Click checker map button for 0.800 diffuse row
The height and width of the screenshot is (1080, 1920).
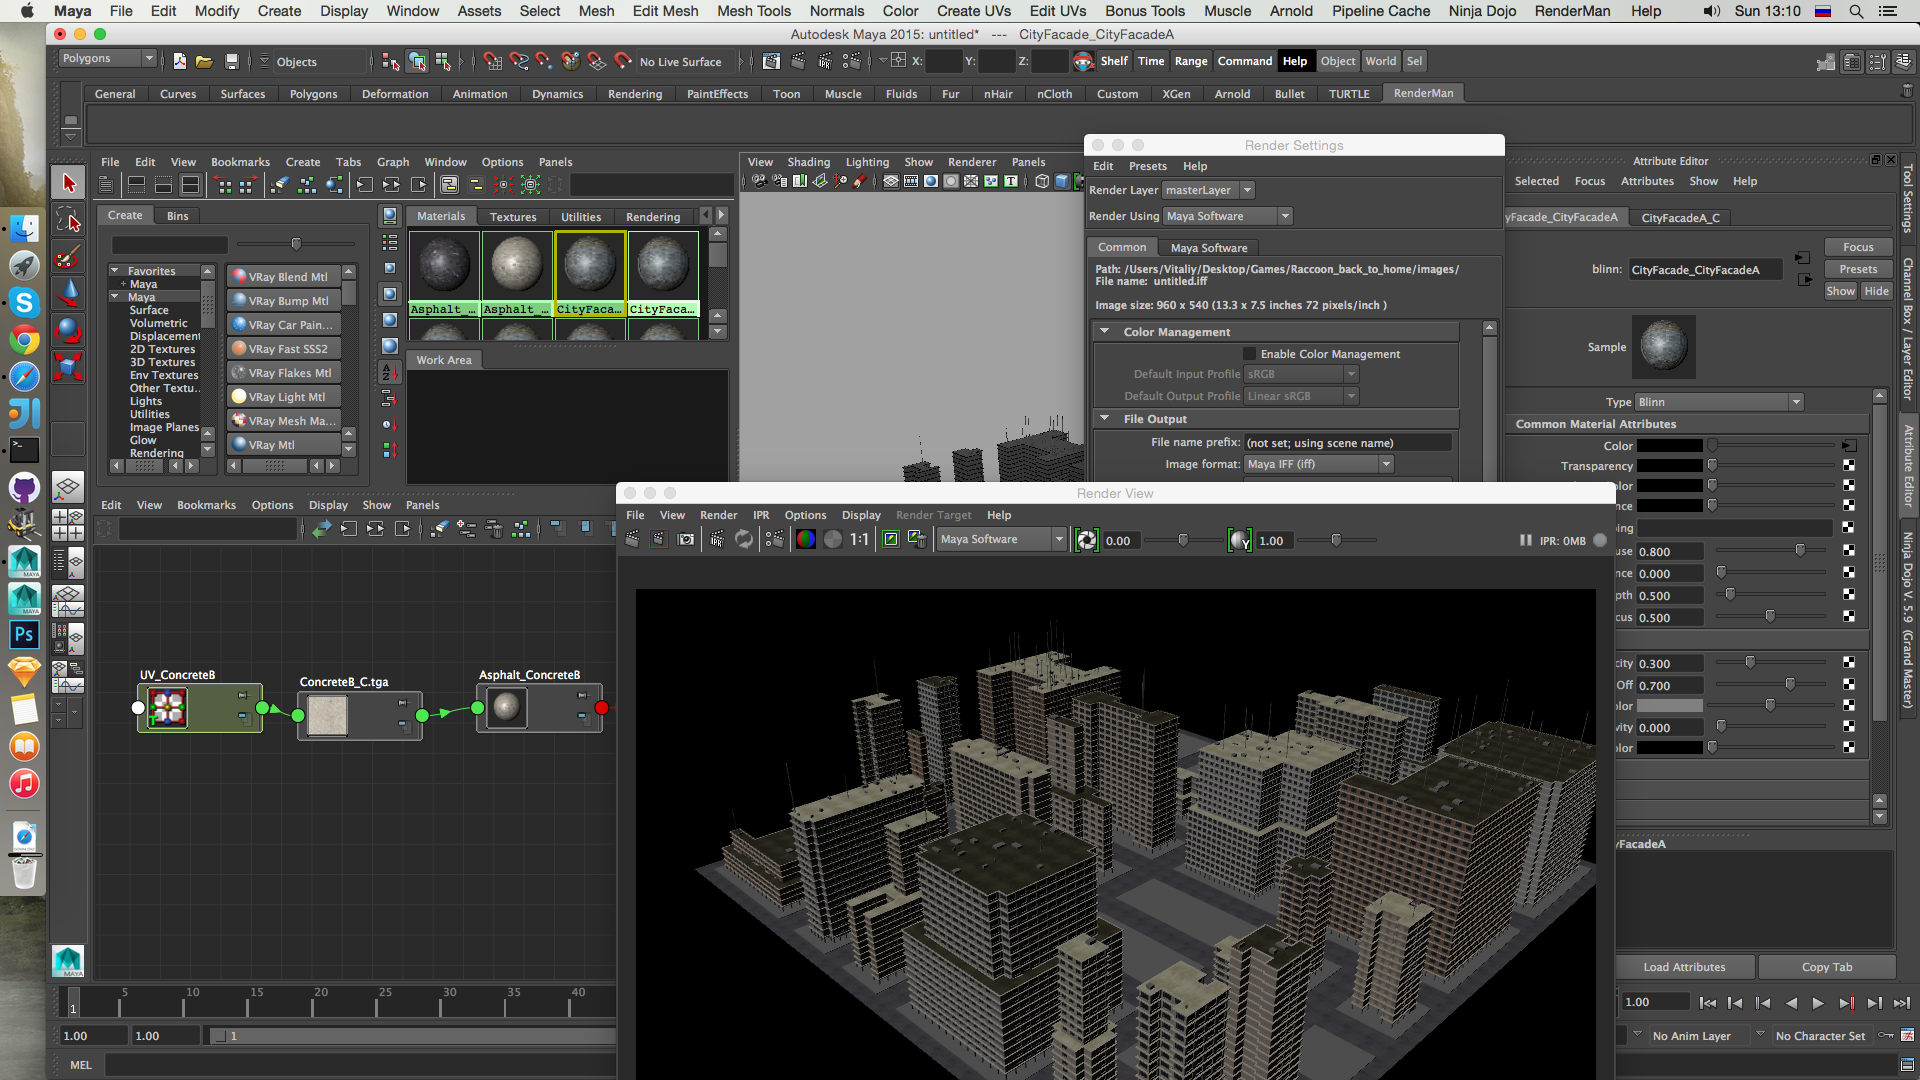pyautogui.click(x=1849, y=551)
